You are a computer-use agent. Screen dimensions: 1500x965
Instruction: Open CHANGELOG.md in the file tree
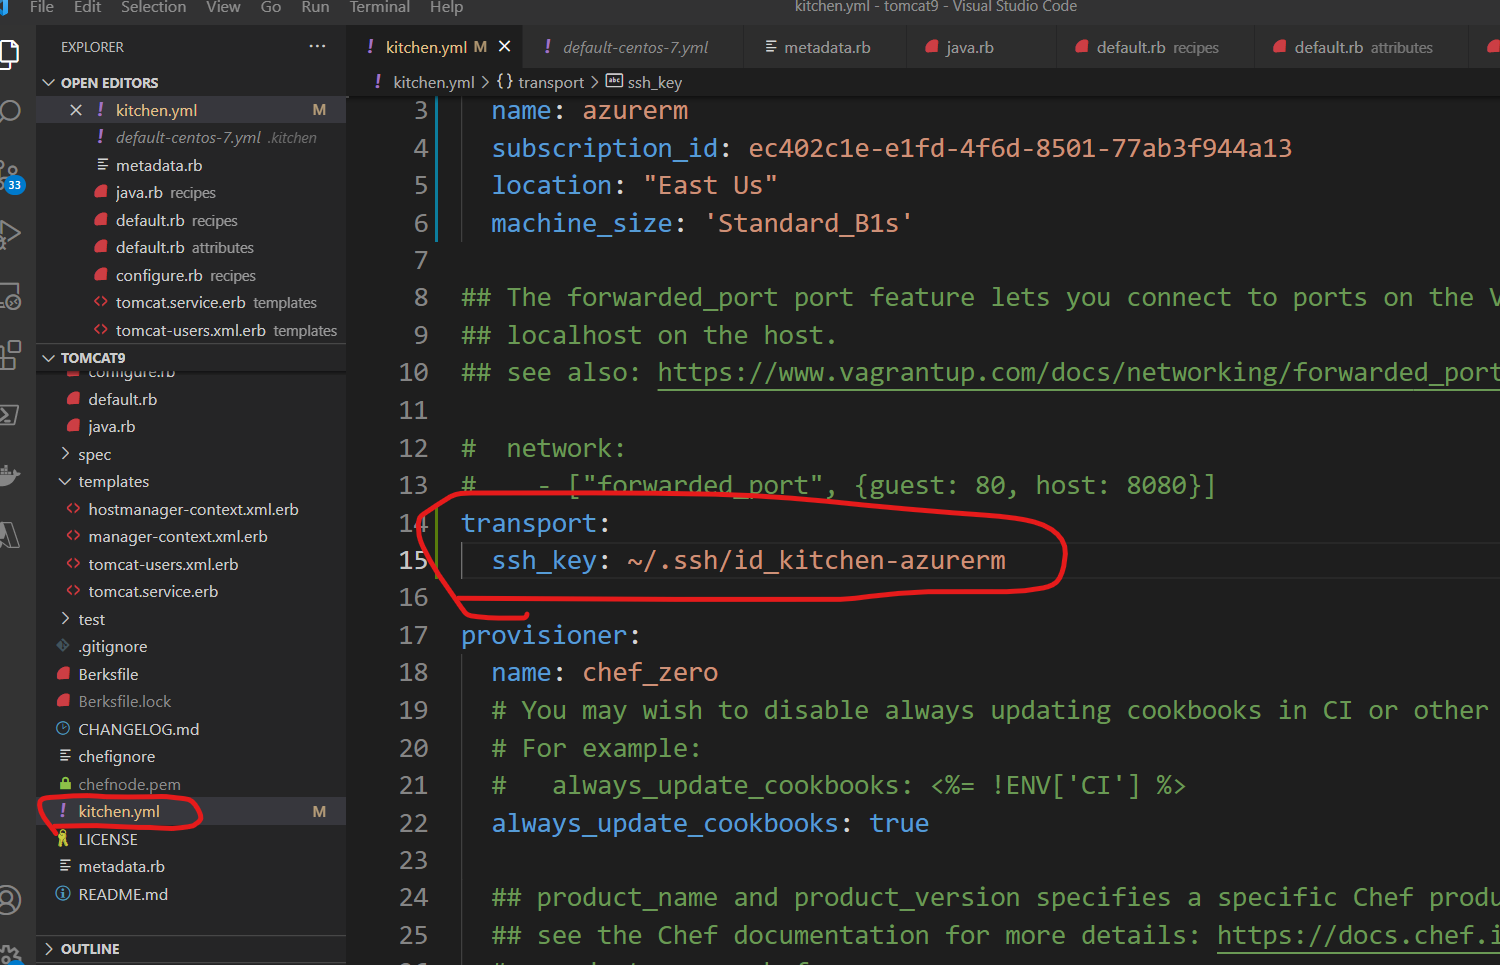pos(139,730)
